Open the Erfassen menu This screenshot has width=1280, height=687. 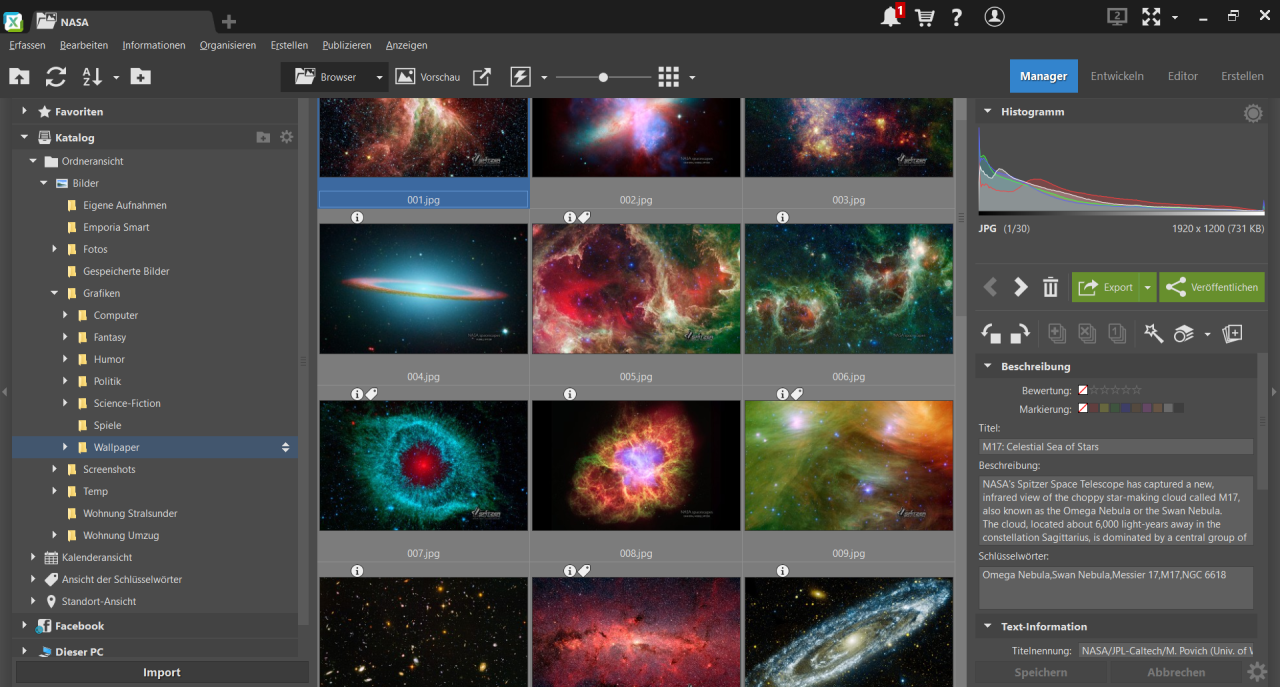(x=27, y=45)
